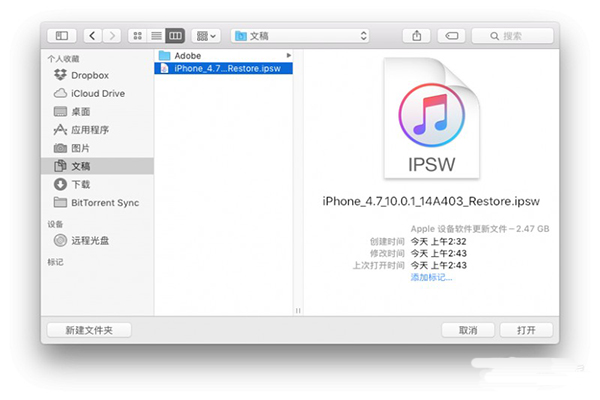Expand the Adobe folder arrow
This screenshot has height=400, width=600.
coord(289,55)
